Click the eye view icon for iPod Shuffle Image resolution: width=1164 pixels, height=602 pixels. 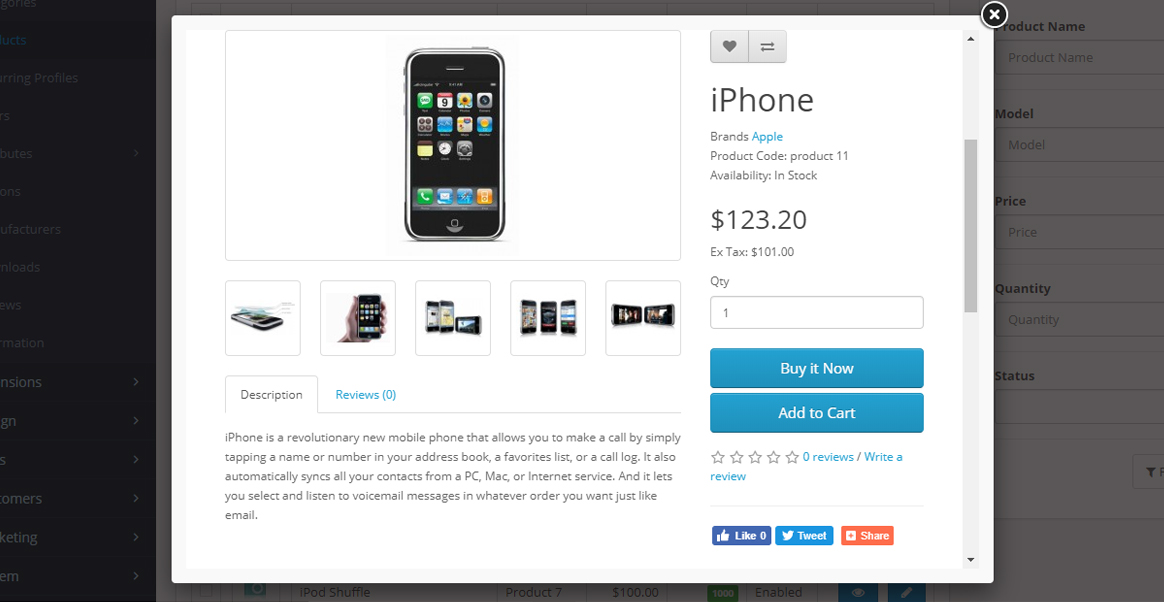click(x=858, y=592)
